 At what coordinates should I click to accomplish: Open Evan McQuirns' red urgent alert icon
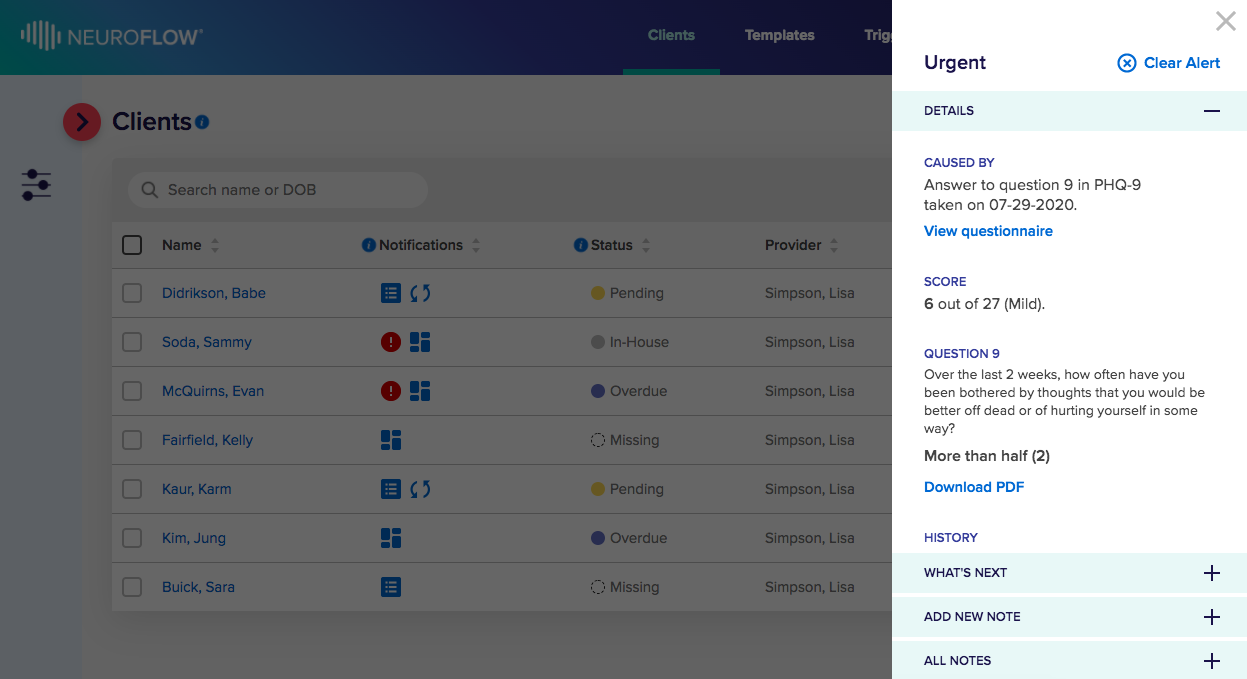click(391, 391)
